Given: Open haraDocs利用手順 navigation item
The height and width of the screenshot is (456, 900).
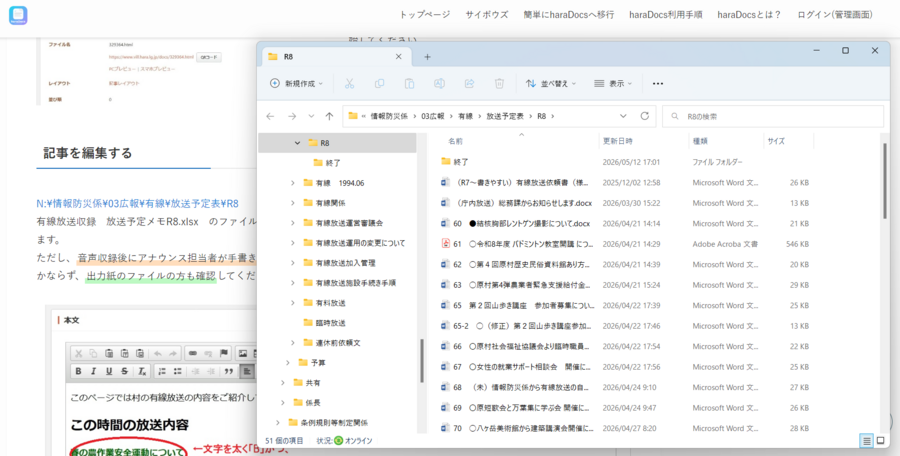Looking at the screenshot, I should (x=666, y=15).
